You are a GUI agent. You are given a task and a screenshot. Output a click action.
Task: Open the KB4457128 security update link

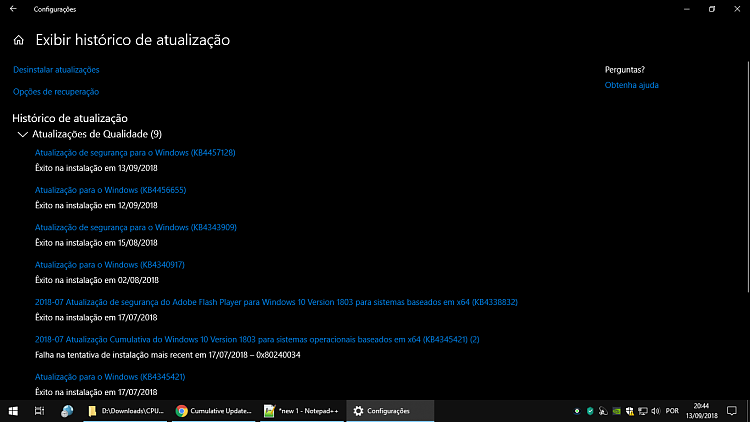pyautogui.click(x=135, y=153)
